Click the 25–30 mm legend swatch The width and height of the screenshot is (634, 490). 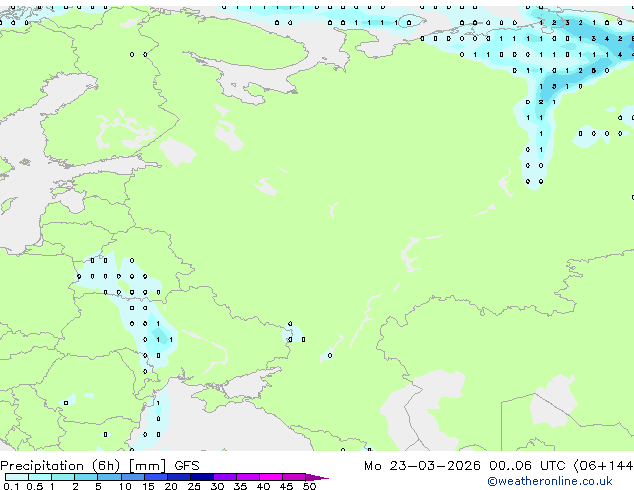coord(201,477)
